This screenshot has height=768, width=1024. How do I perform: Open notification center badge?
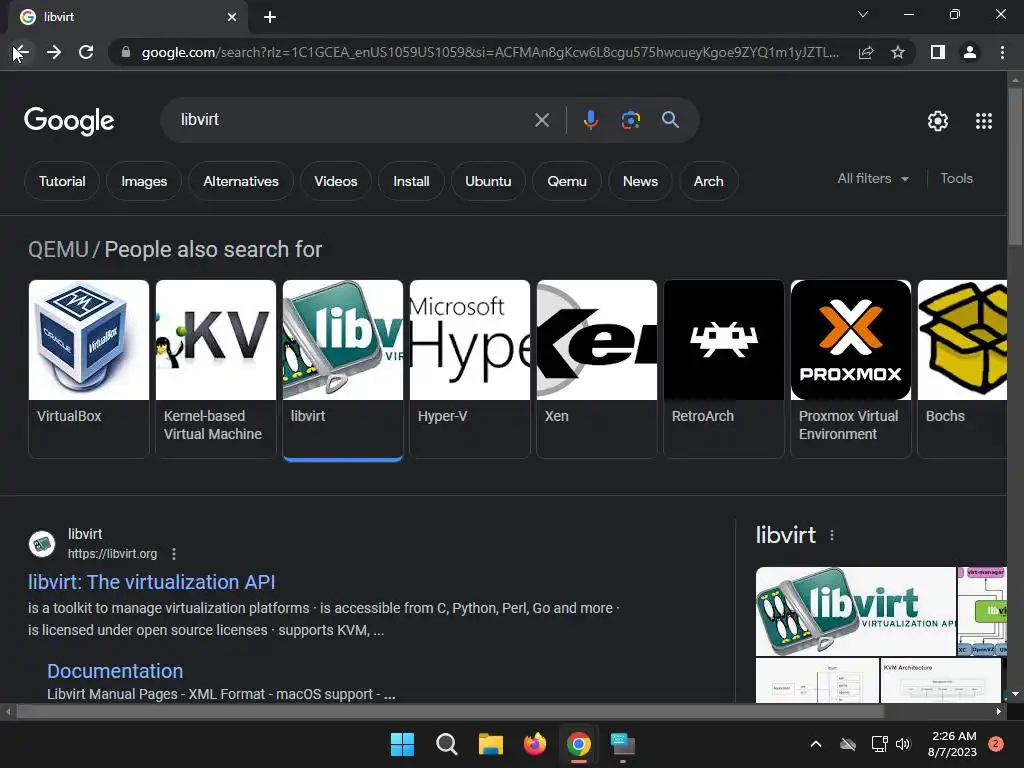coord(996,744)
